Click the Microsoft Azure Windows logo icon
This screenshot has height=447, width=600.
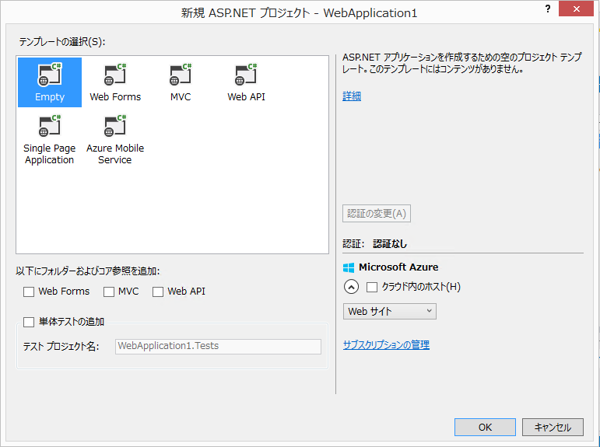pos(348,268)
